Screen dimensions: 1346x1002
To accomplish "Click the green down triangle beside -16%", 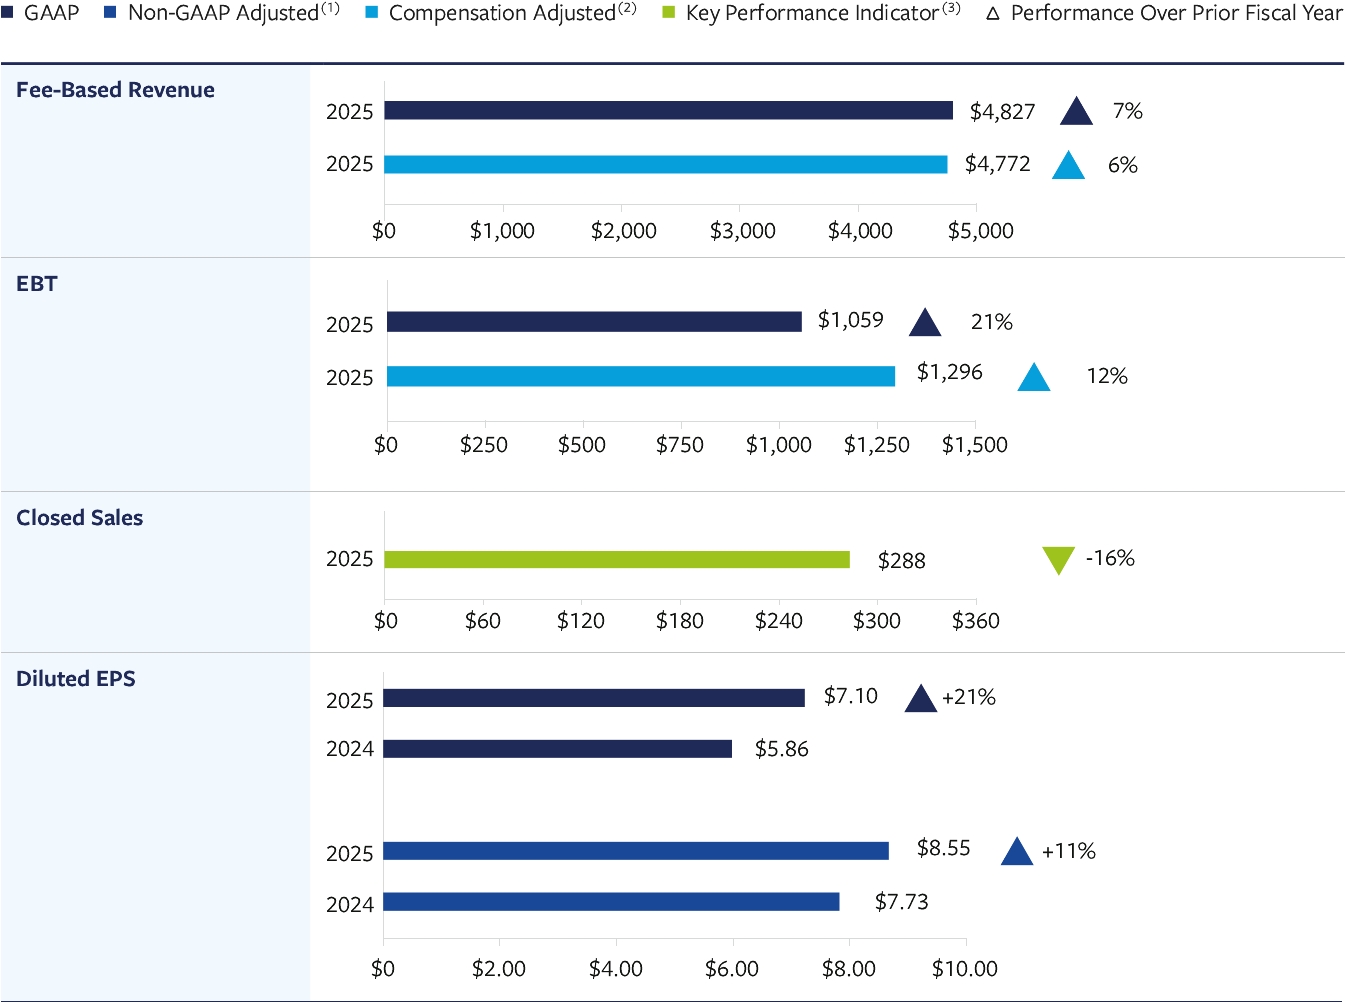I will pyautogui.click(x=1058, y=559).
